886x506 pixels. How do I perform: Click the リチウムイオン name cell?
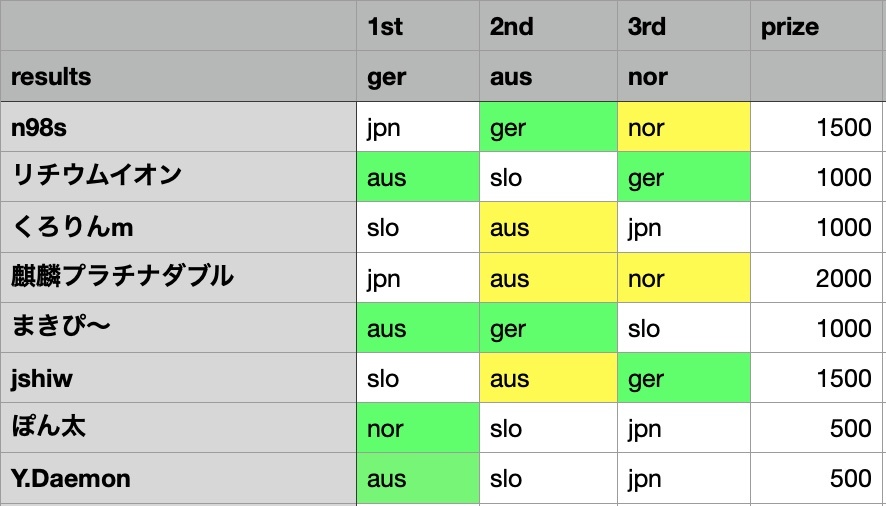[179, 177]
